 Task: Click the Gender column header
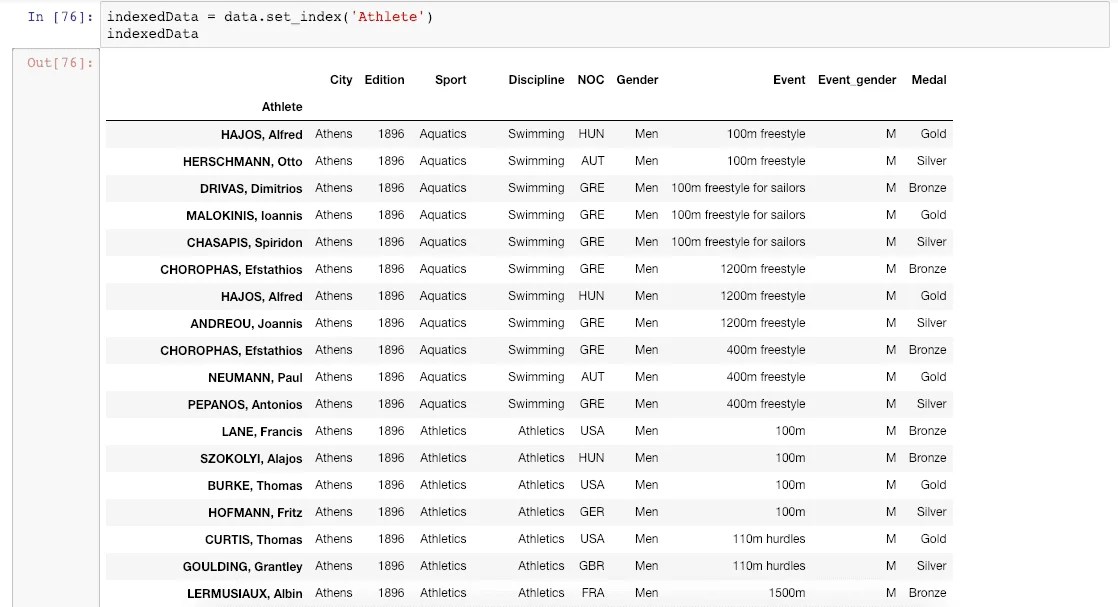(x=637, y=80)
